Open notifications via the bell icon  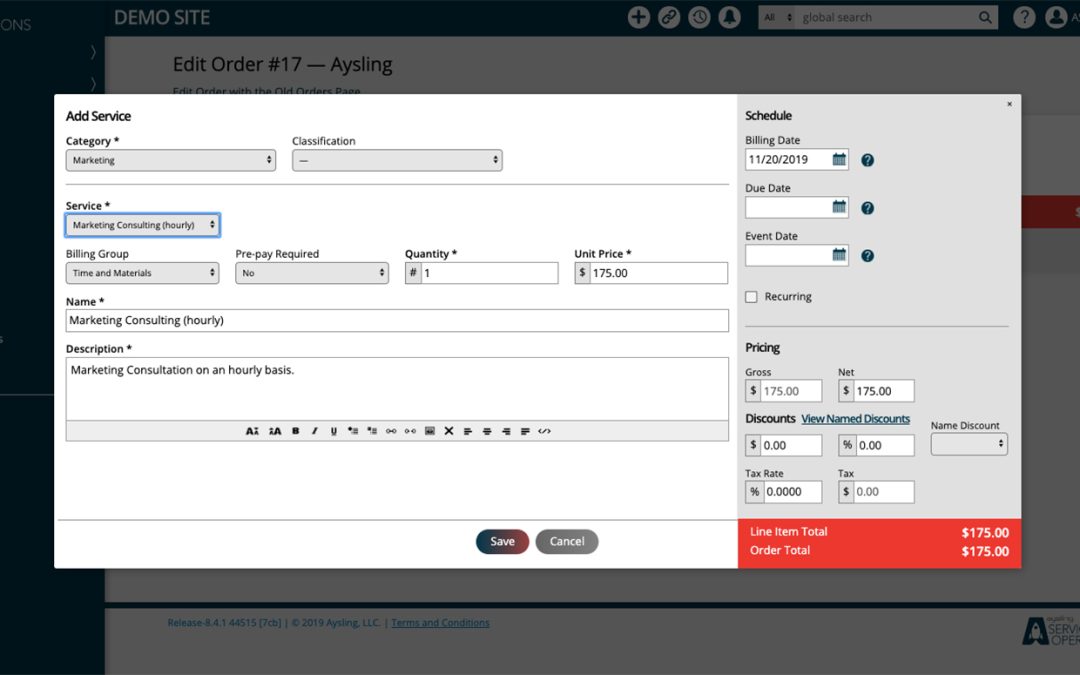click(729, 17)
